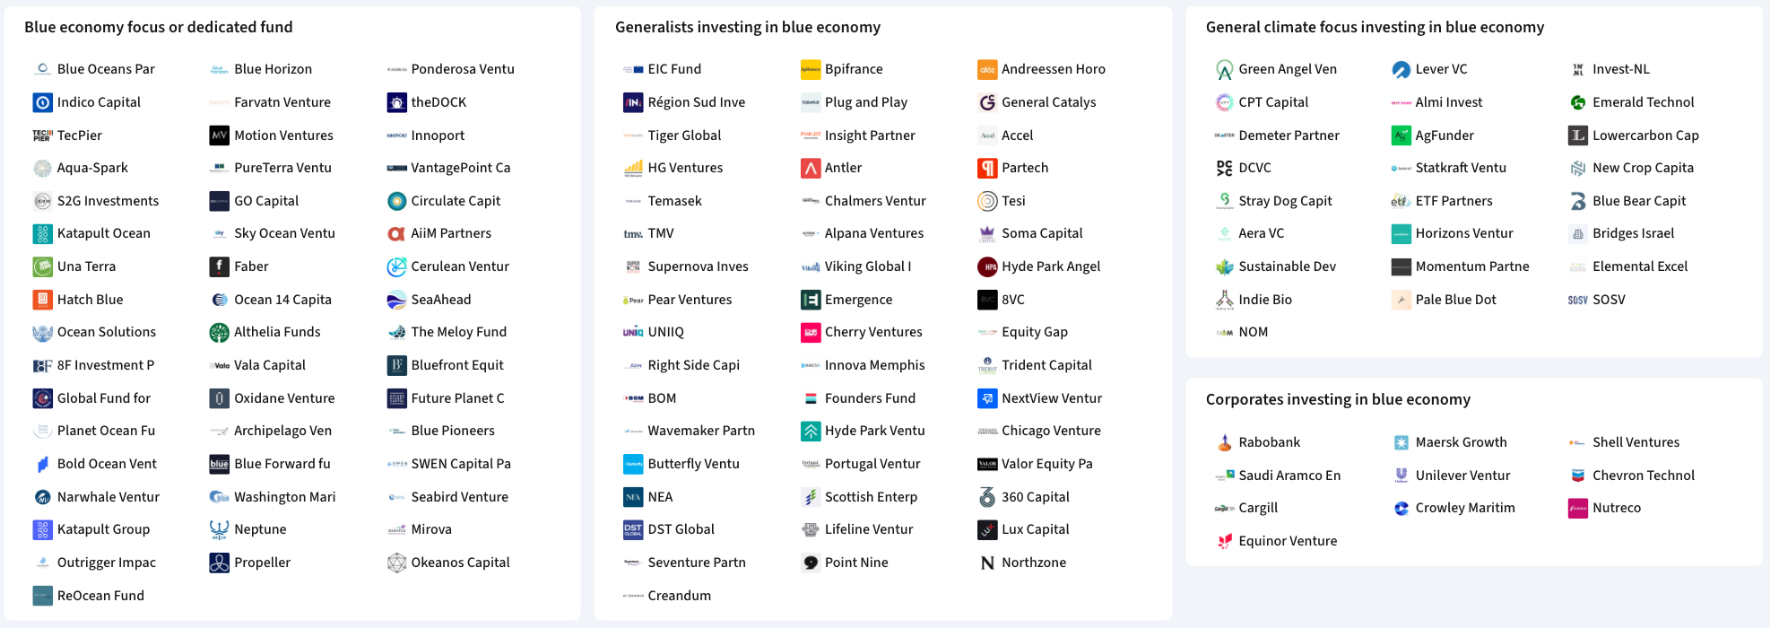Open the SeaAhead fund entry
This screenshot has width=1771, height=629.
click(441, 299)
